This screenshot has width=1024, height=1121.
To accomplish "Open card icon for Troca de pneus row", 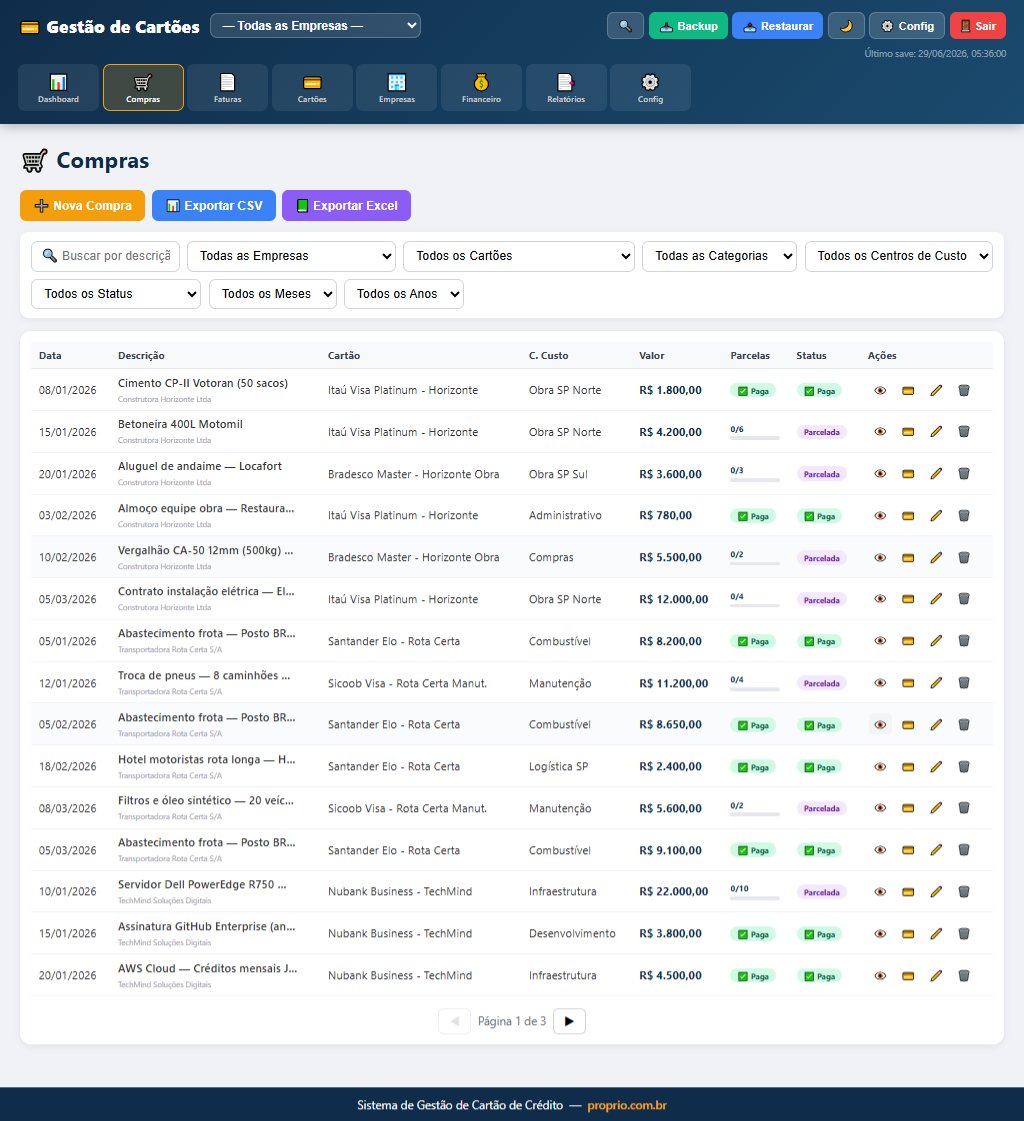I will click(x=908, y=683).
